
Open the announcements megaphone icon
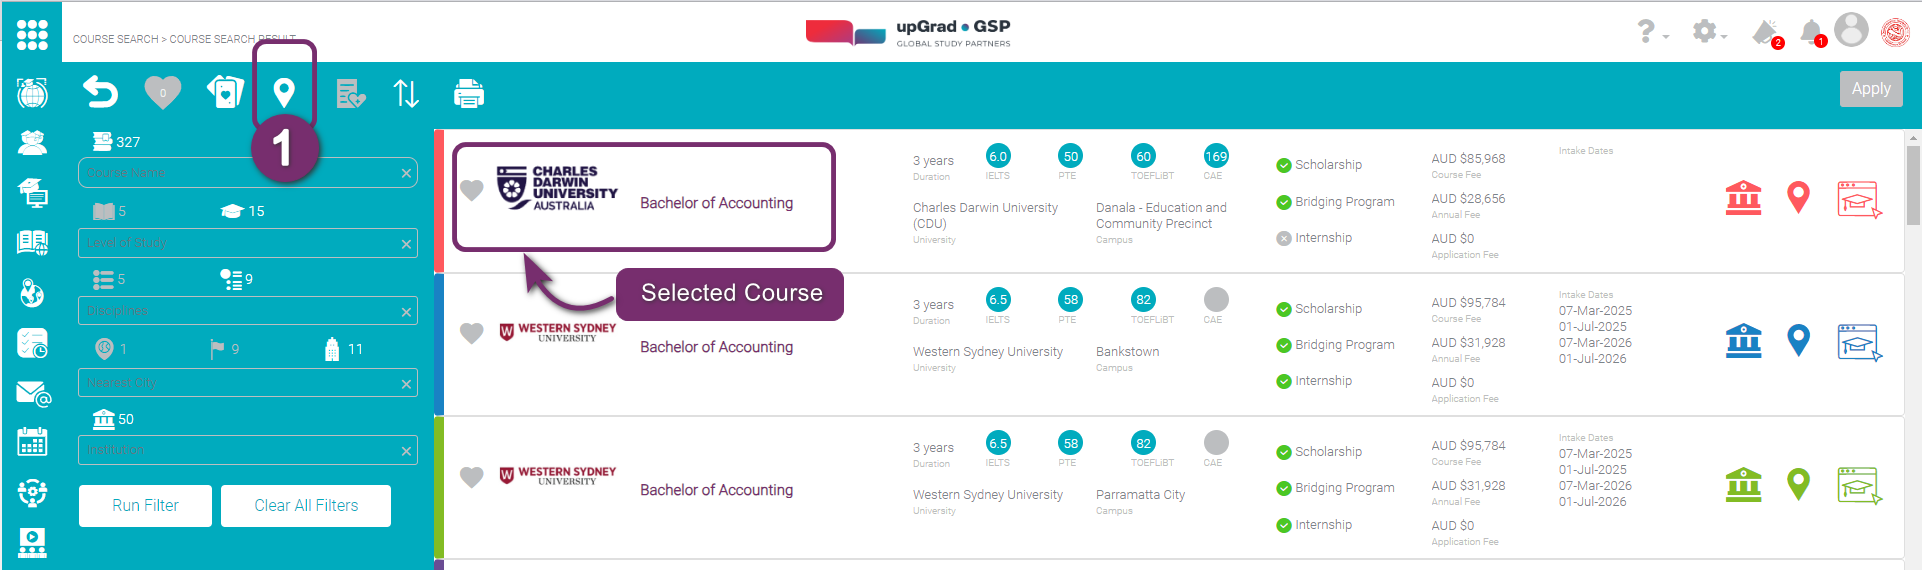tap(1765, 32)
